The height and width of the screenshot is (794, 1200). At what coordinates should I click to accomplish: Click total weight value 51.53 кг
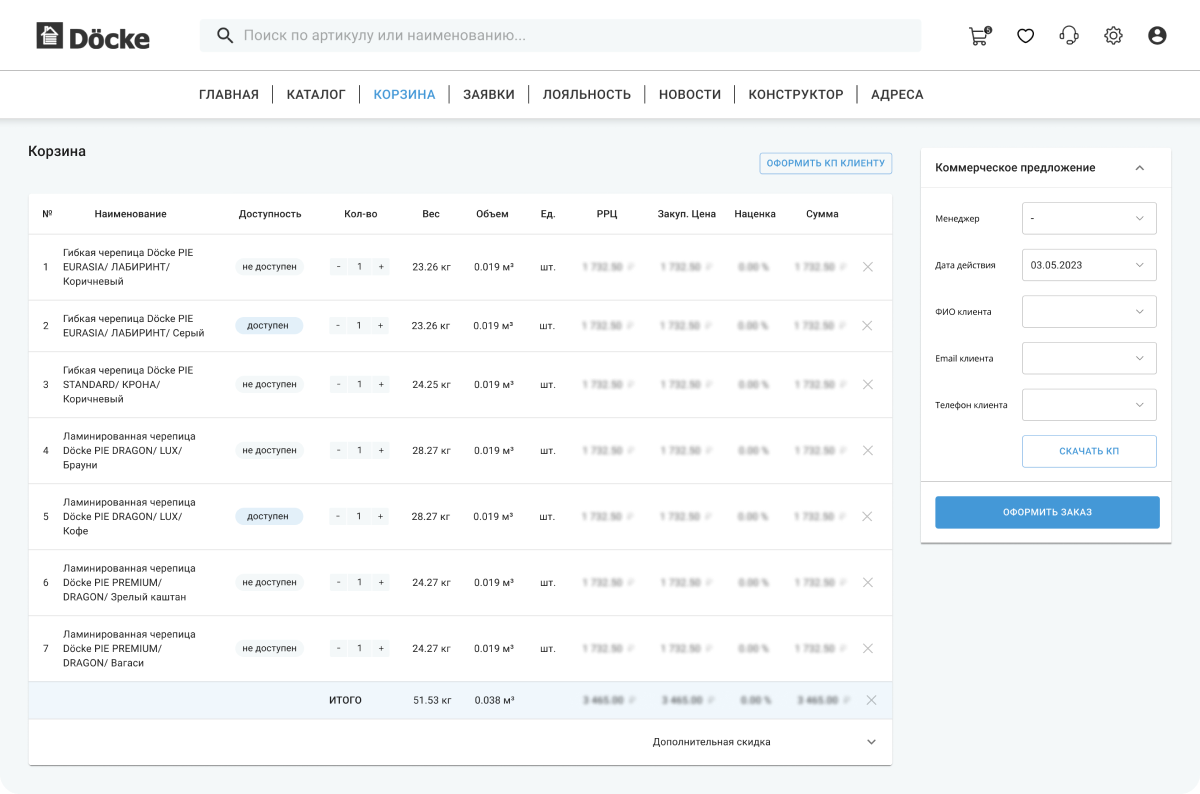pos(432,700)
